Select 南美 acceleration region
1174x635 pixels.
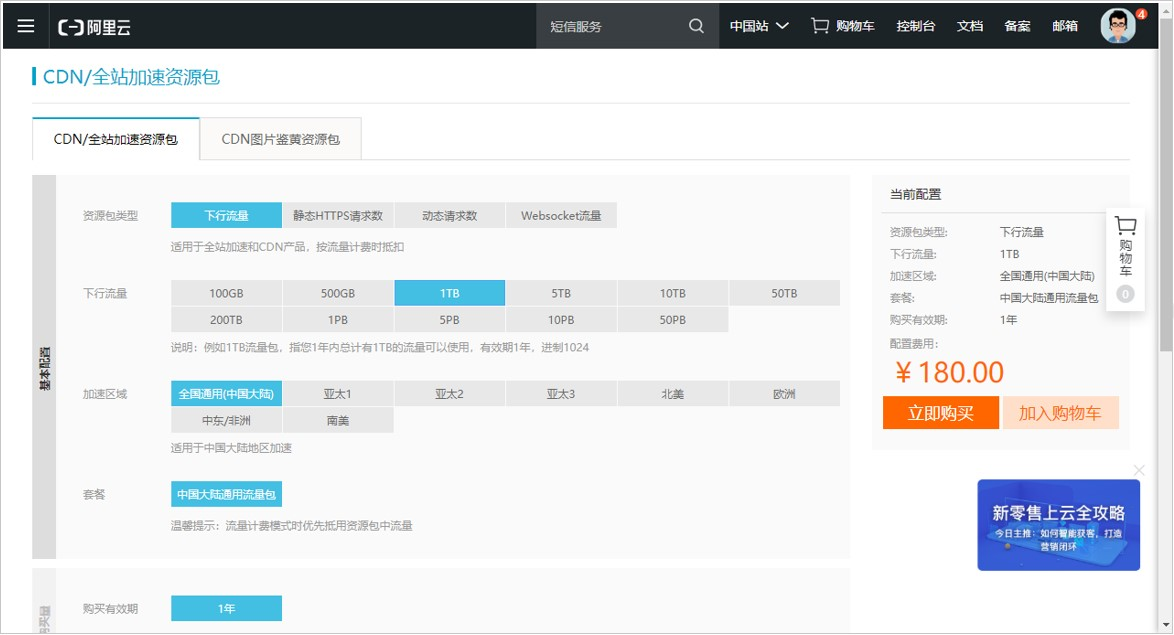(338, 421)
